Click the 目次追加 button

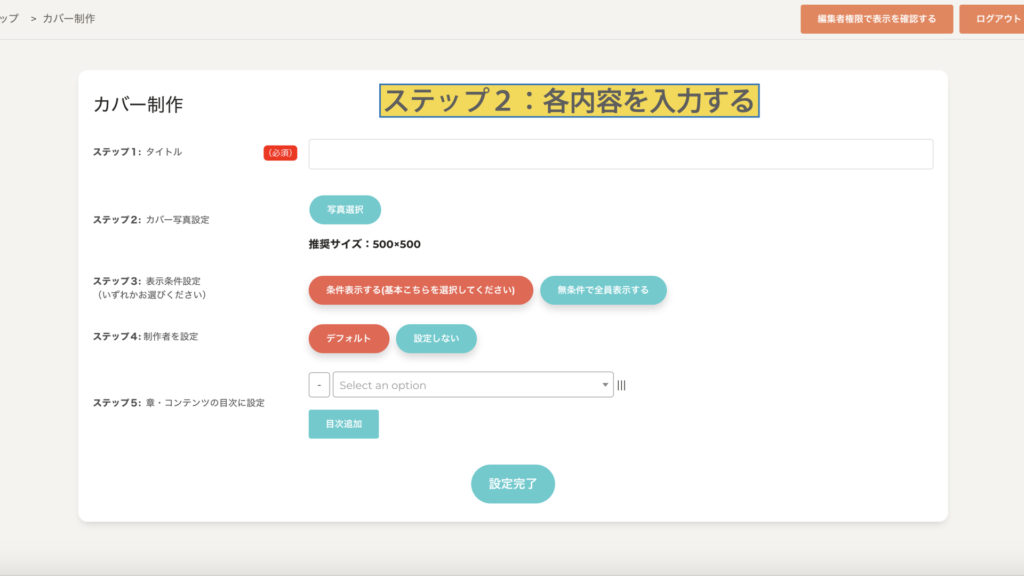coord(343,424)
